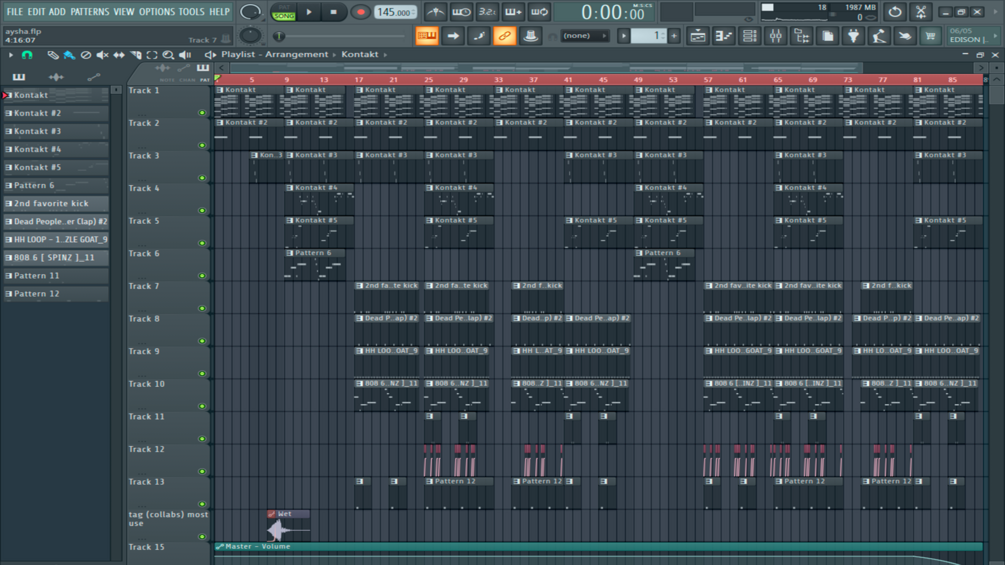Viewport: 1005px width, 565px height.
Task: Toggle step editing arrow icon
Action: point(453,36)
